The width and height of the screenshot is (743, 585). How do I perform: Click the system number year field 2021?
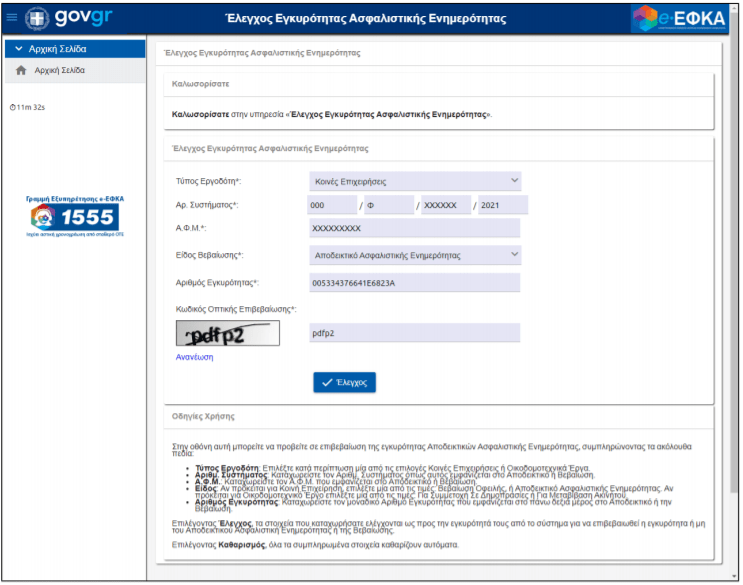click(x=503, y=205)
